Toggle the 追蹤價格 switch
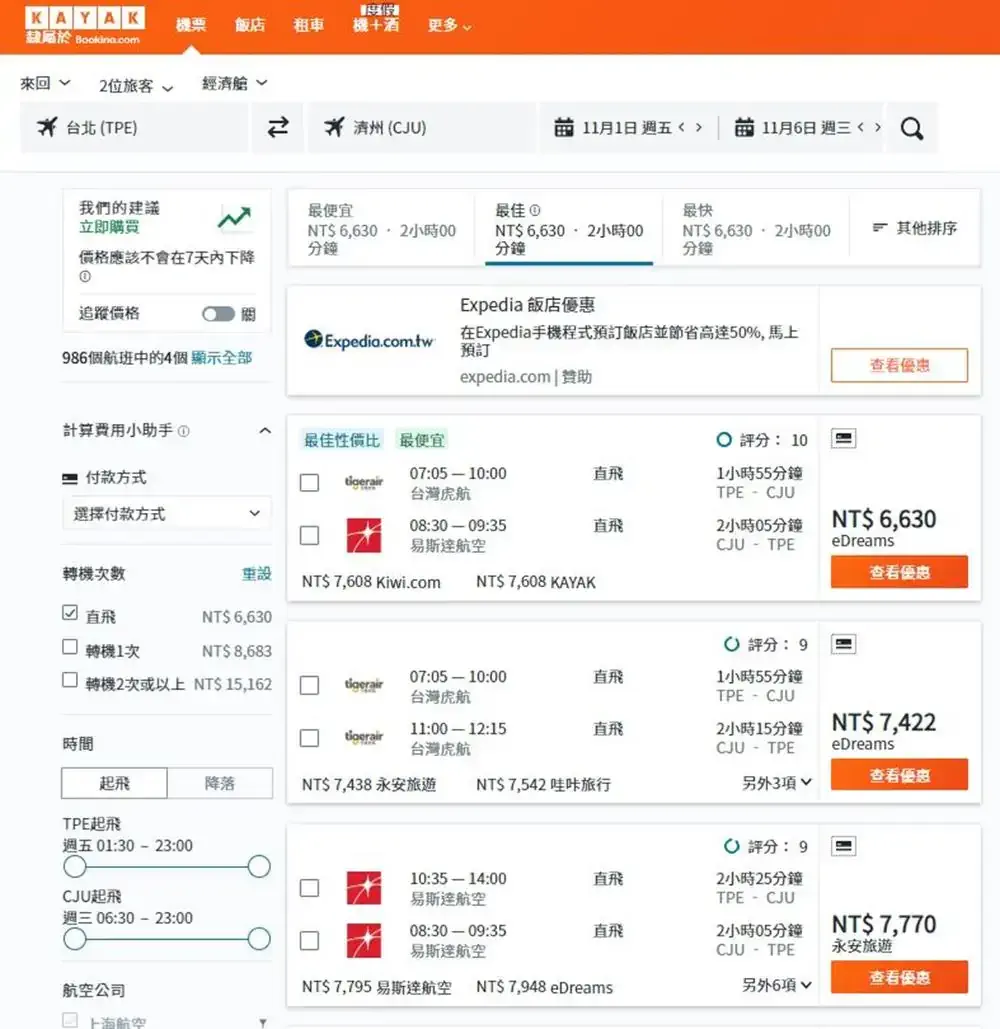The height and width of the screenshot is (1029, 1000). point(219,314)
